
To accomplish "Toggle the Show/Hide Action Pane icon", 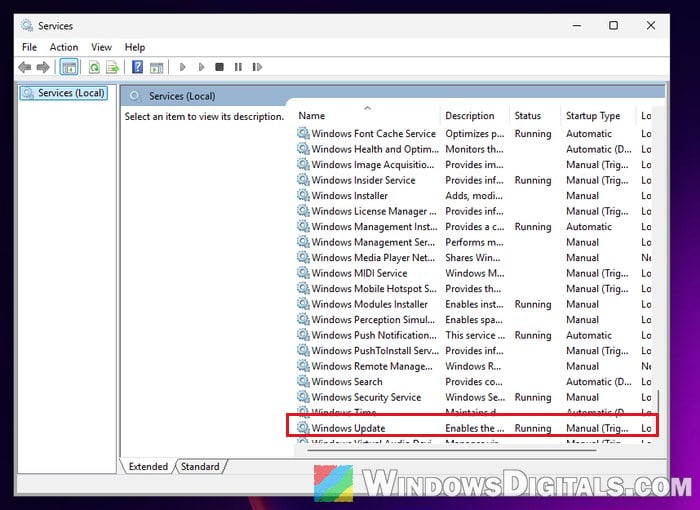I will (156, 67).
